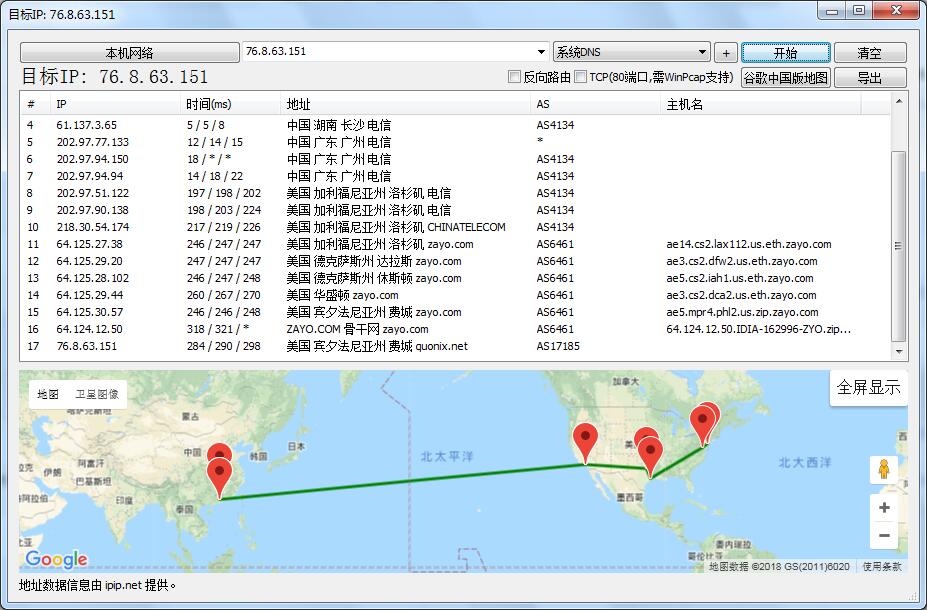Click the Google logo on the map
Image resolution: width=927 pixels, height=610 pixels.
tap(56, 560)
